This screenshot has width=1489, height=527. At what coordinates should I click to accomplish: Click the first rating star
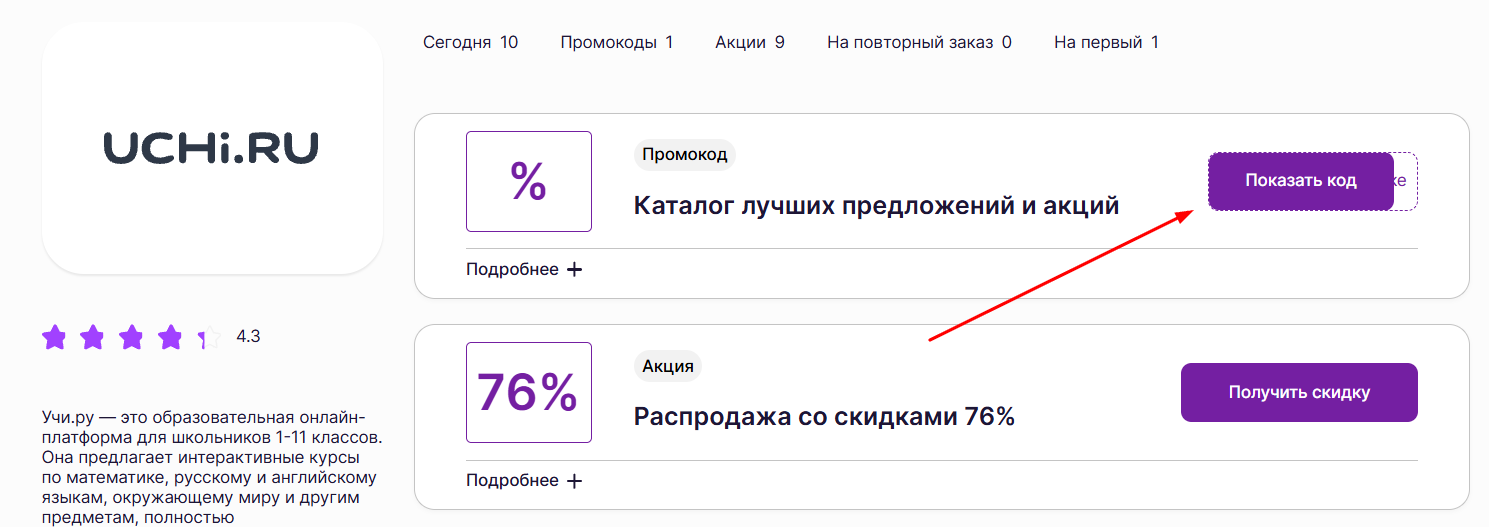pyautogui.click(x=54, y=337)
